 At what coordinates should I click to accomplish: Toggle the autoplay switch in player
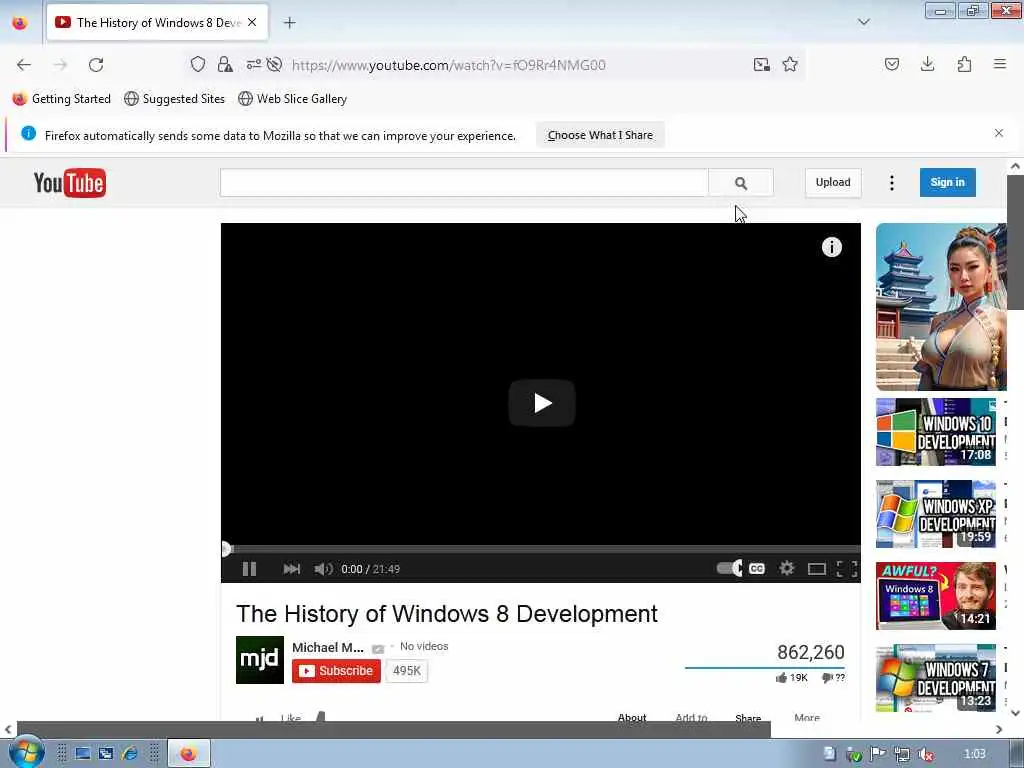(729, 568)
